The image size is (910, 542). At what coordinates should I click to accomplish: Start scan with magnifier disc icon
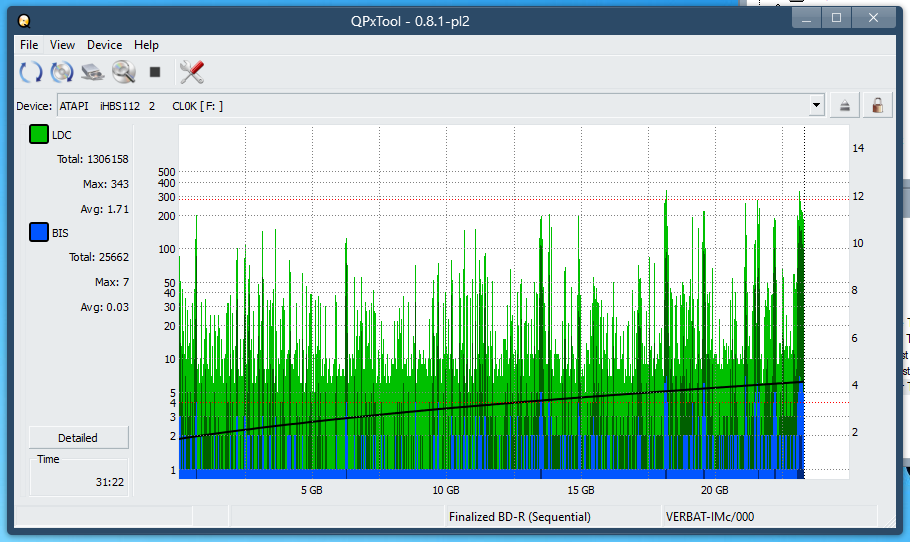(x=124, y=72)
